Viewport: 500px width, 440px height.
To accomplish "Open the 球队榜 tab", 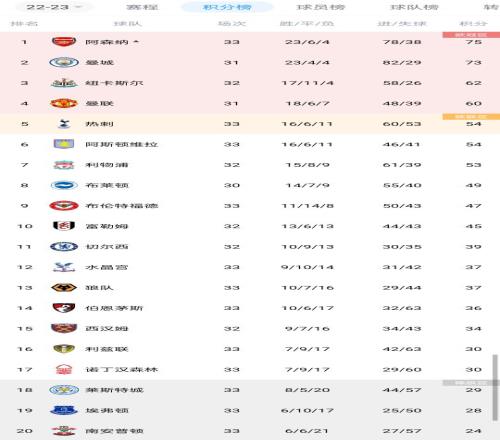I will 414,7.
